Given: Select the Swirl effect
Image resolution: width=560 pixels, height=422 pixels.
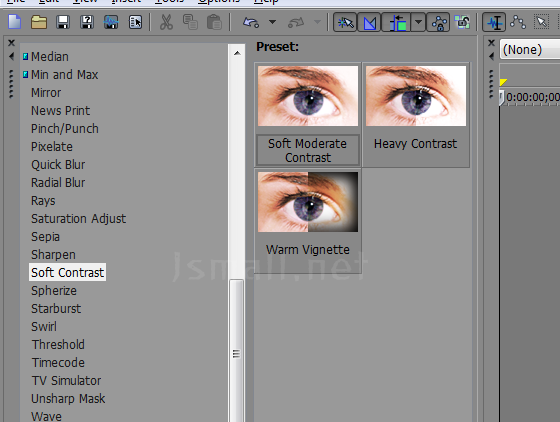Looking at the screenshot, I should coord(44,326).
